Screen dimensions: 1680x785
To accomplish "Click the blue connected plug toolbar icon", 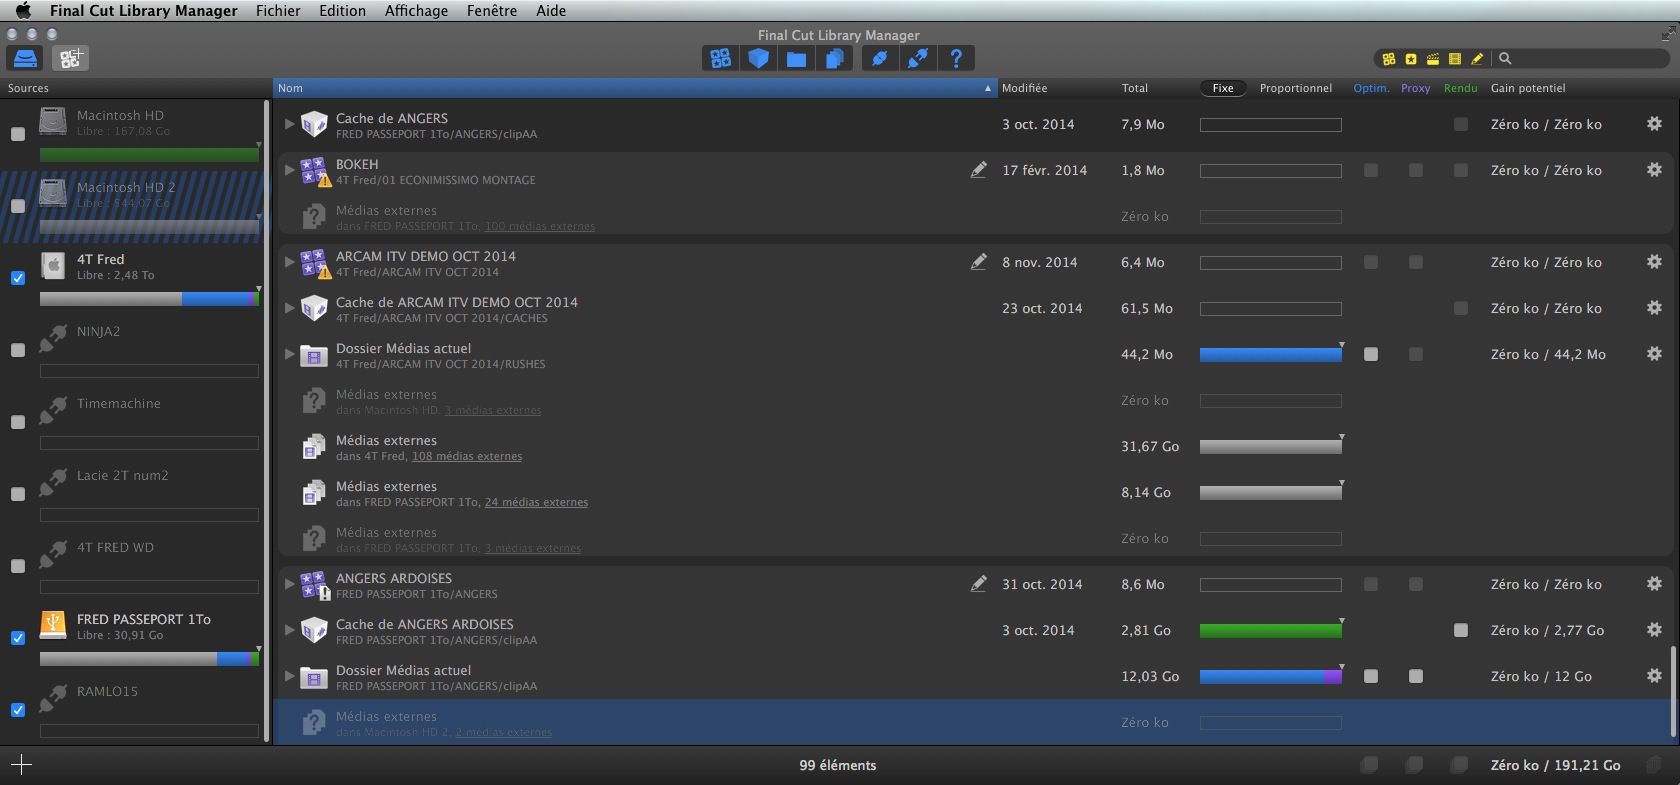I will pos(879,58).
